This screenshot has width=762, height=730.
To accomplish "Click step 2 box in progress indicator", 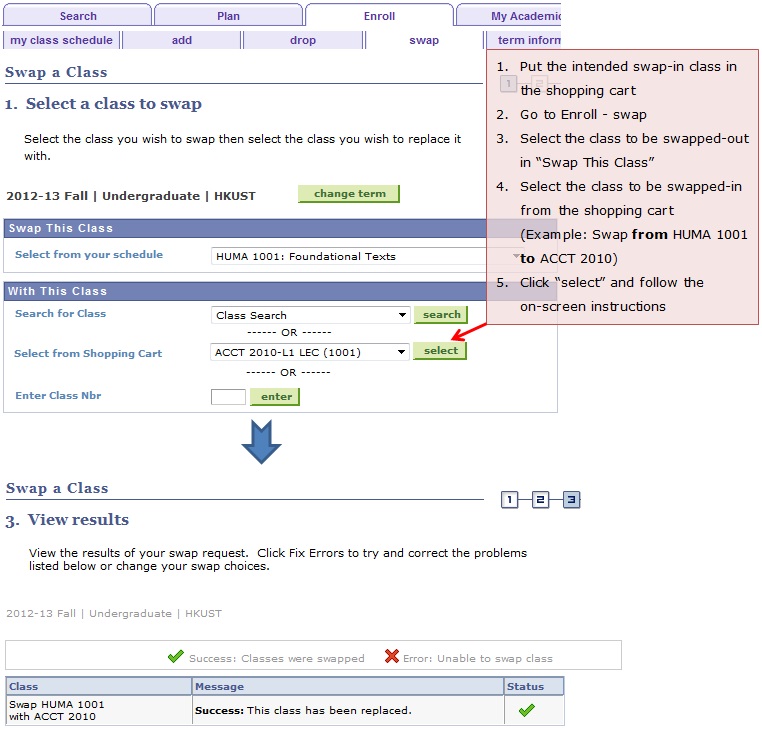I will (x=541, y=500).
